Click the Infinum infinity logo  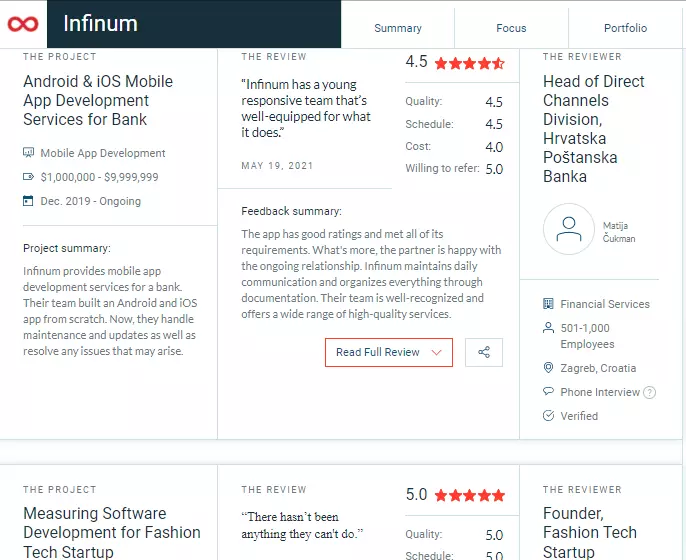[23, 24]
